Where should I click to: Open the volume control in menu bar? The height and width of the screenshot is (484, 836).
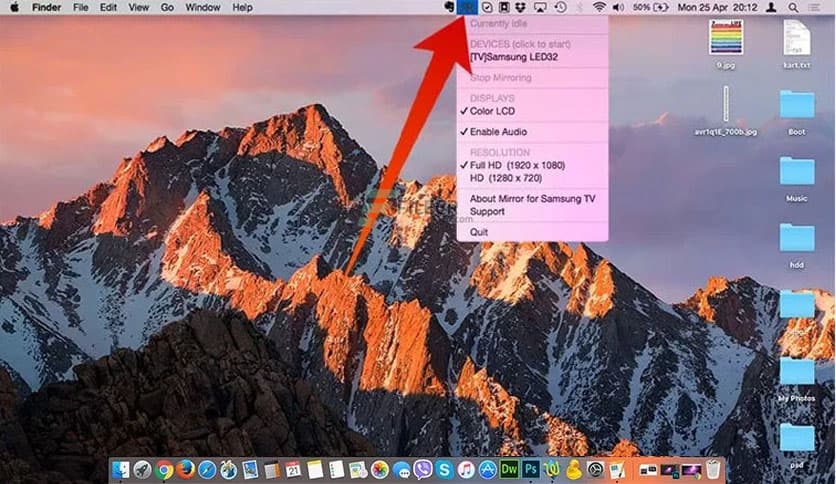click(618, 7)
